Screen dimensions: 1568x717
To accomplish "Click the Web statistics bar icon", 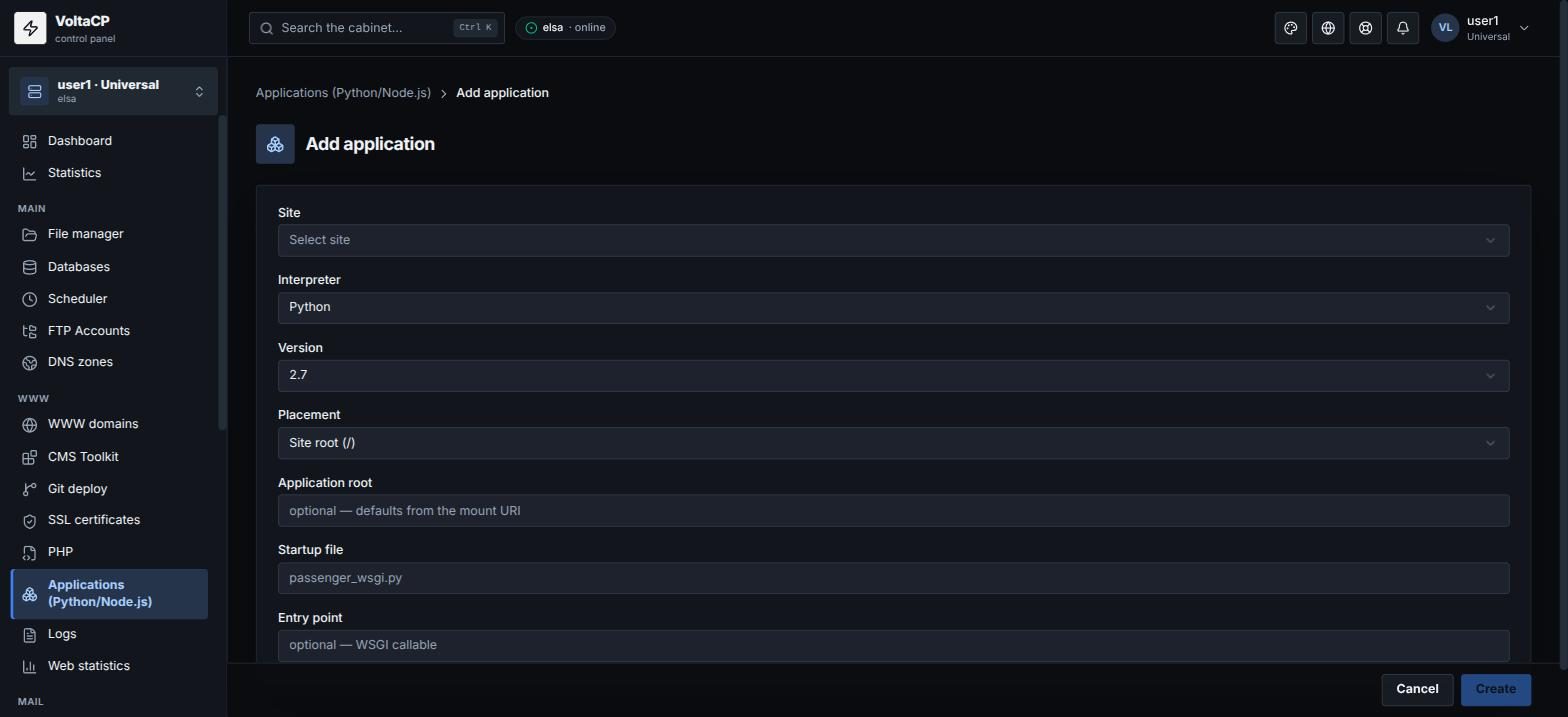I will [x=30, y=666].
